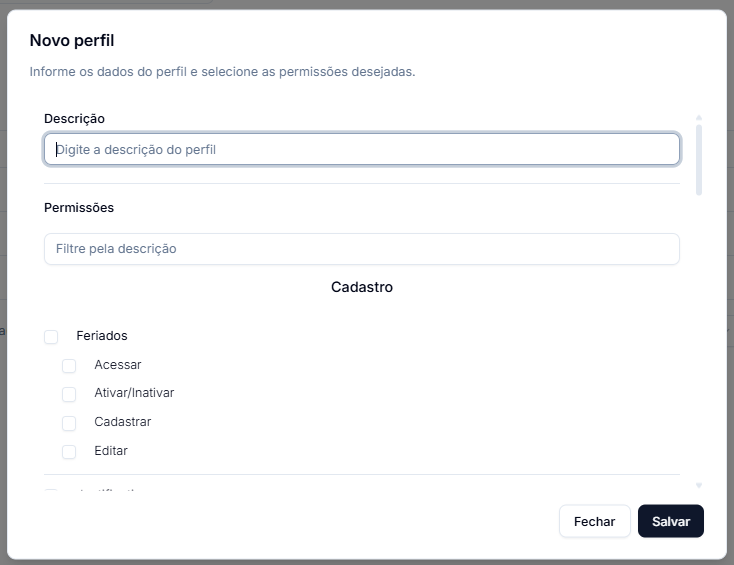
Task: Click the scroll down arrow in the dialog
Action: point(698,485)
